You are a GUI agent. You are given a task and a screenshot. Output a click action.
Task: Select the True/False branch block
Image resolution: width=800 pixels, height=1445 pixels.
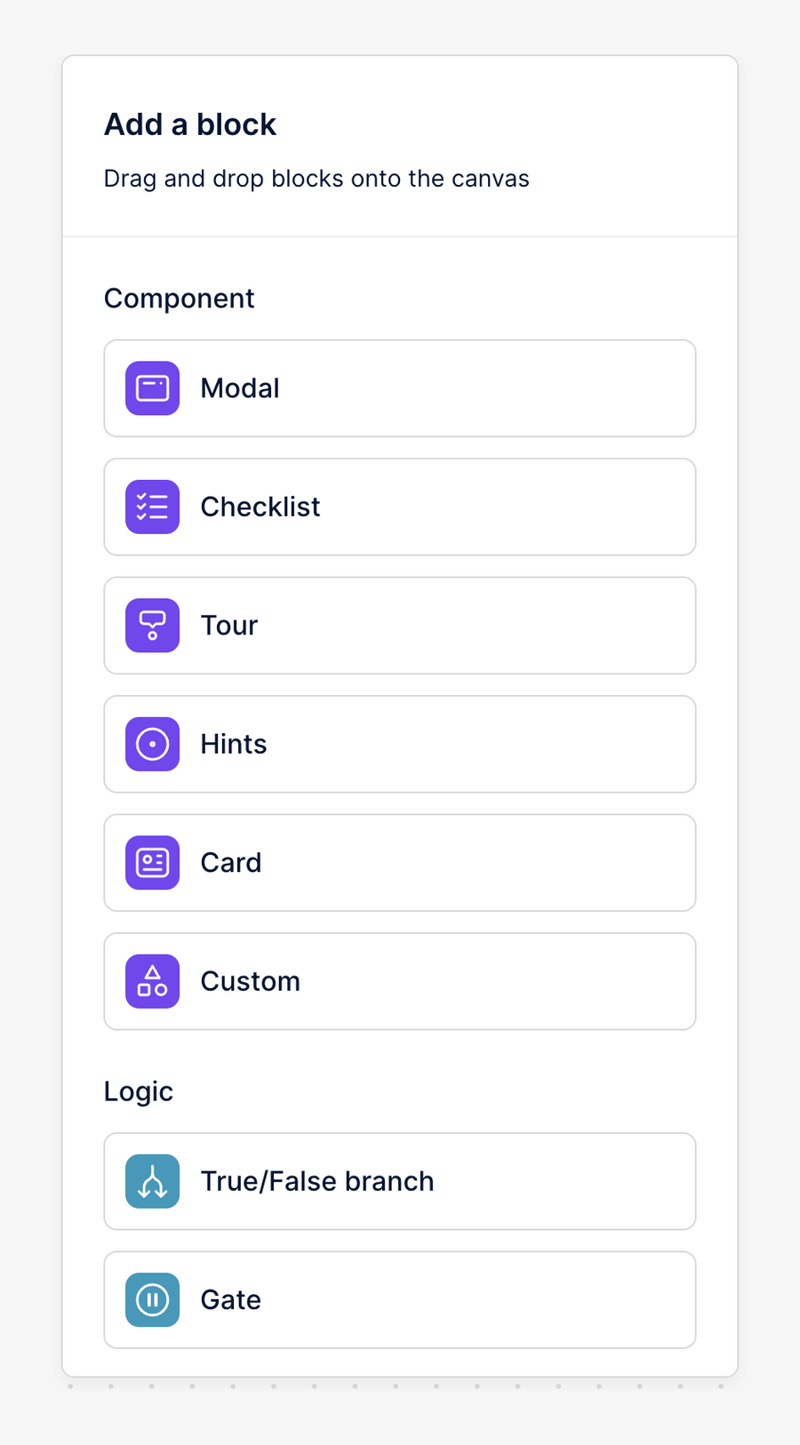400,1181
